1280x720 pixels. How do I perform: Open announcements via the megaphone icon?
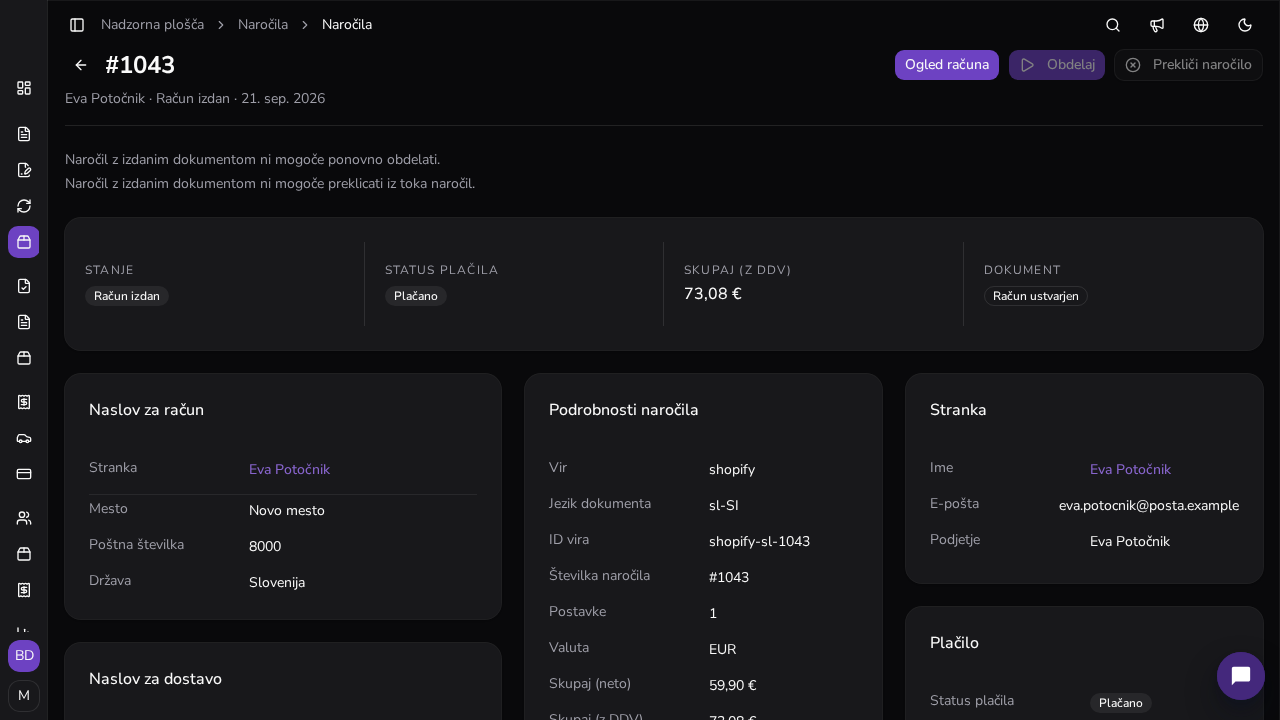(1157, 25)
